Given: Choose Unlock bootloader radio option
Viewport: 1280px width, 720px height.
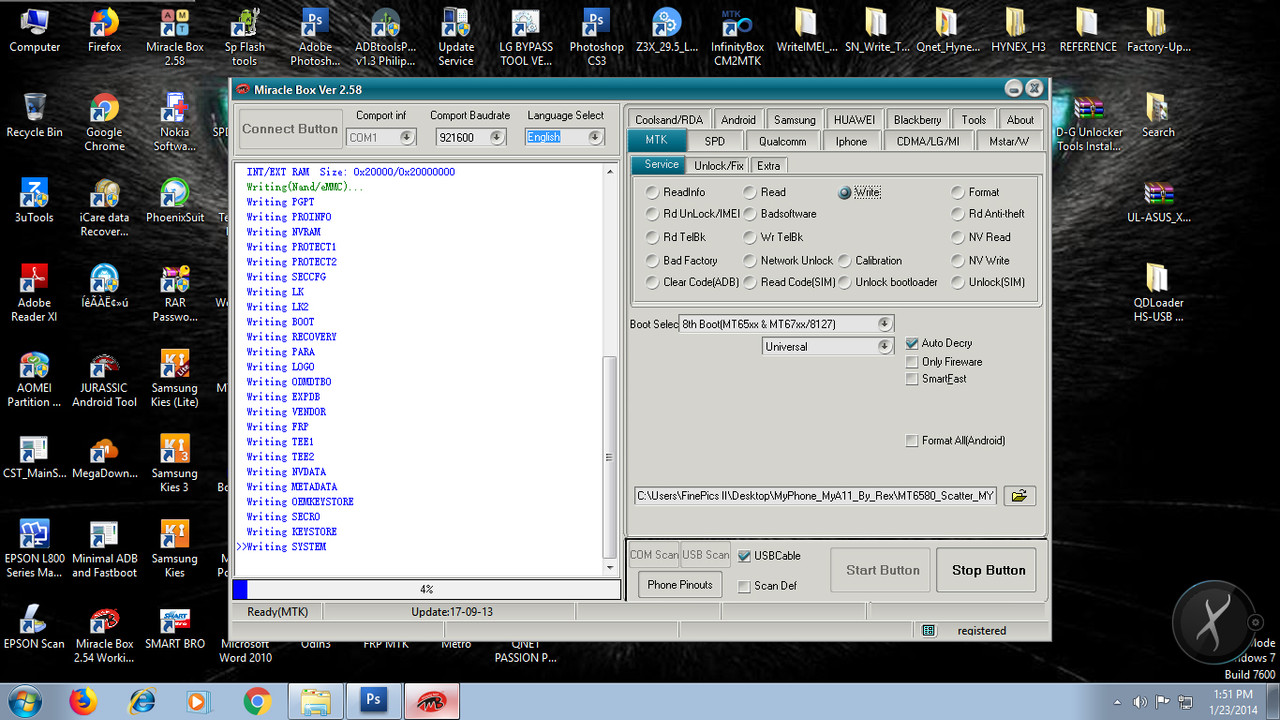Looking at the screenshot, I should point(888,282).
